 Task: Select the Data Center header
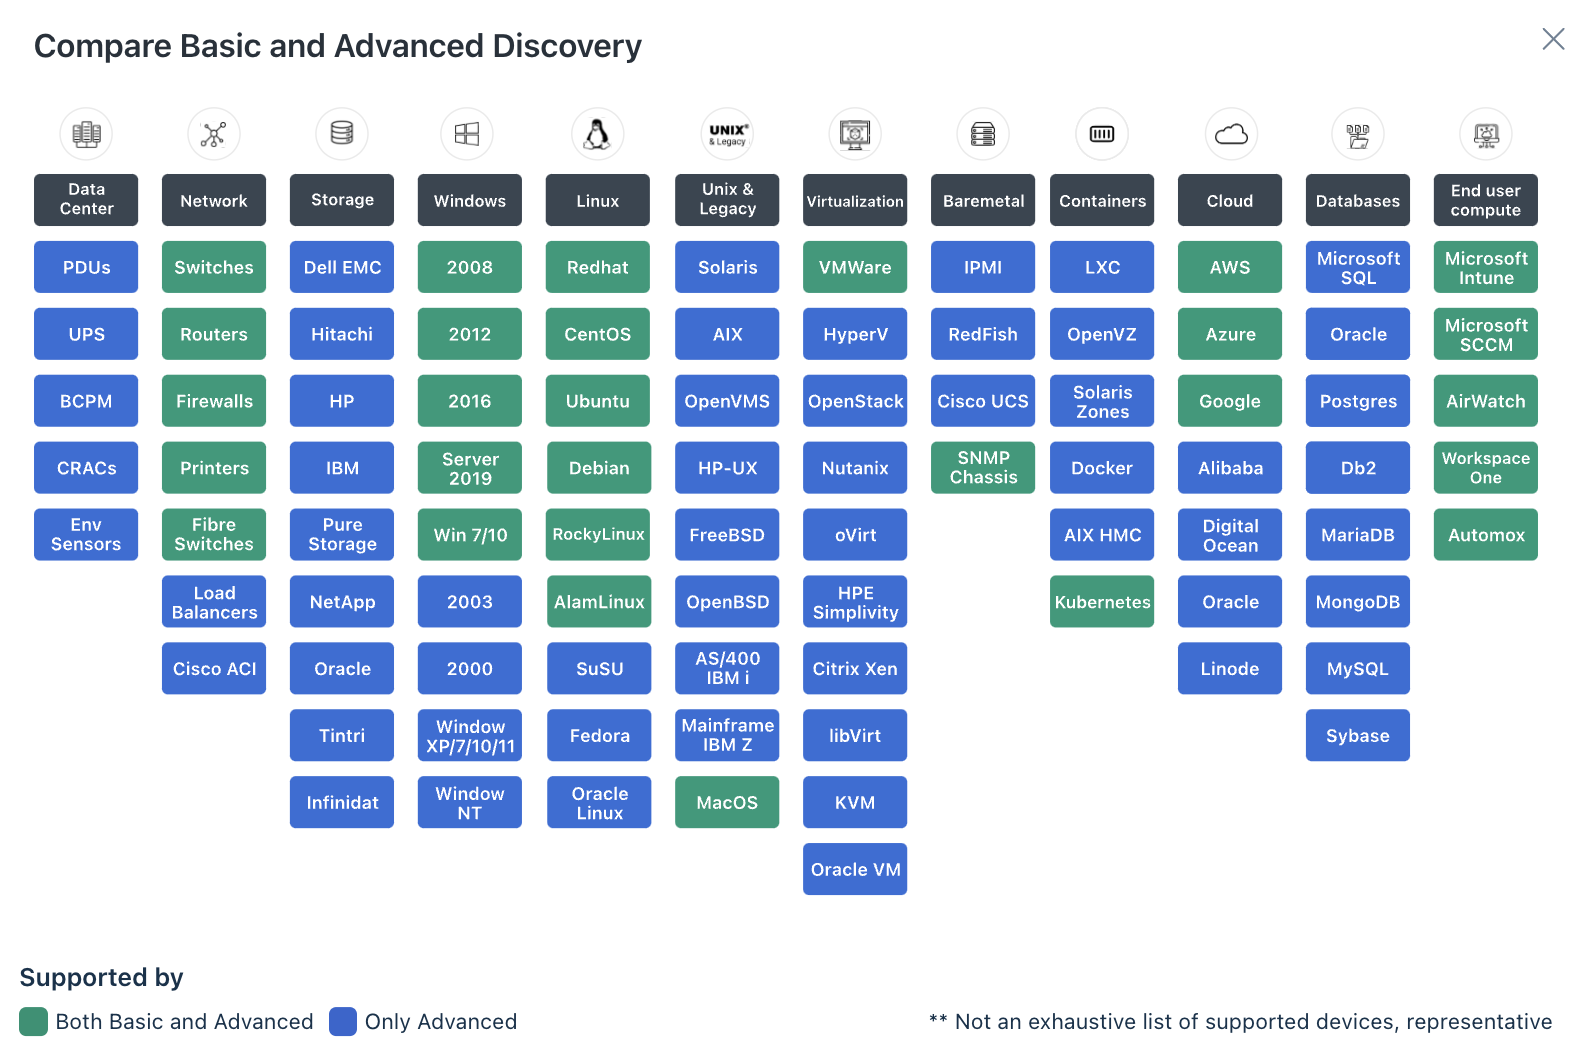[x=86, y=200]
